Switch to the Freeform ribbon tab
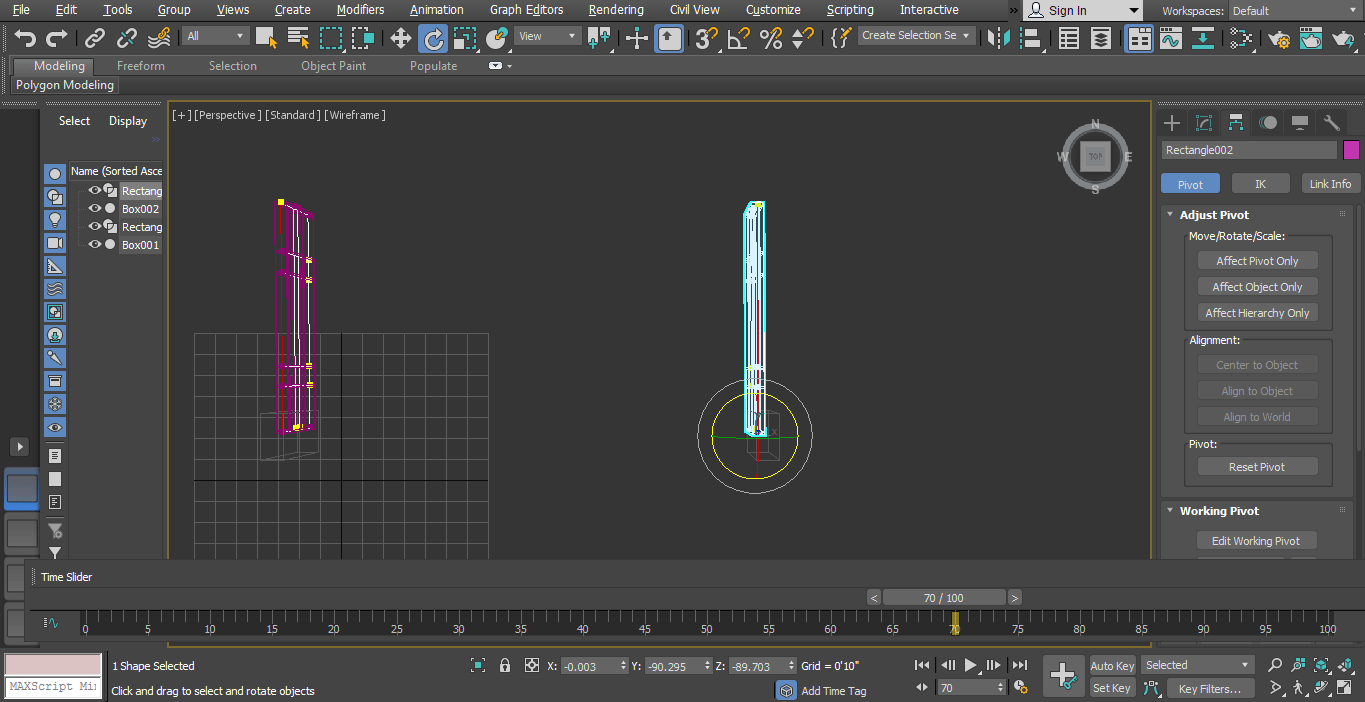 [x=139, y=65]
